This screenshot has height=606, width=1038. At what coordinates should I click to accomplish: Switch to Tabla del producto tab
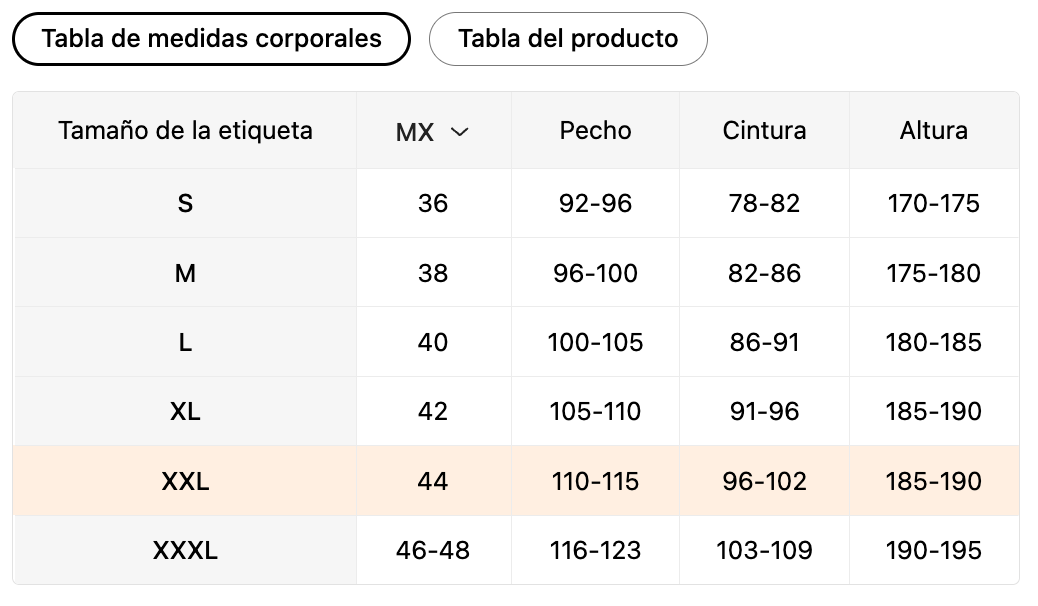coord(568,39)
